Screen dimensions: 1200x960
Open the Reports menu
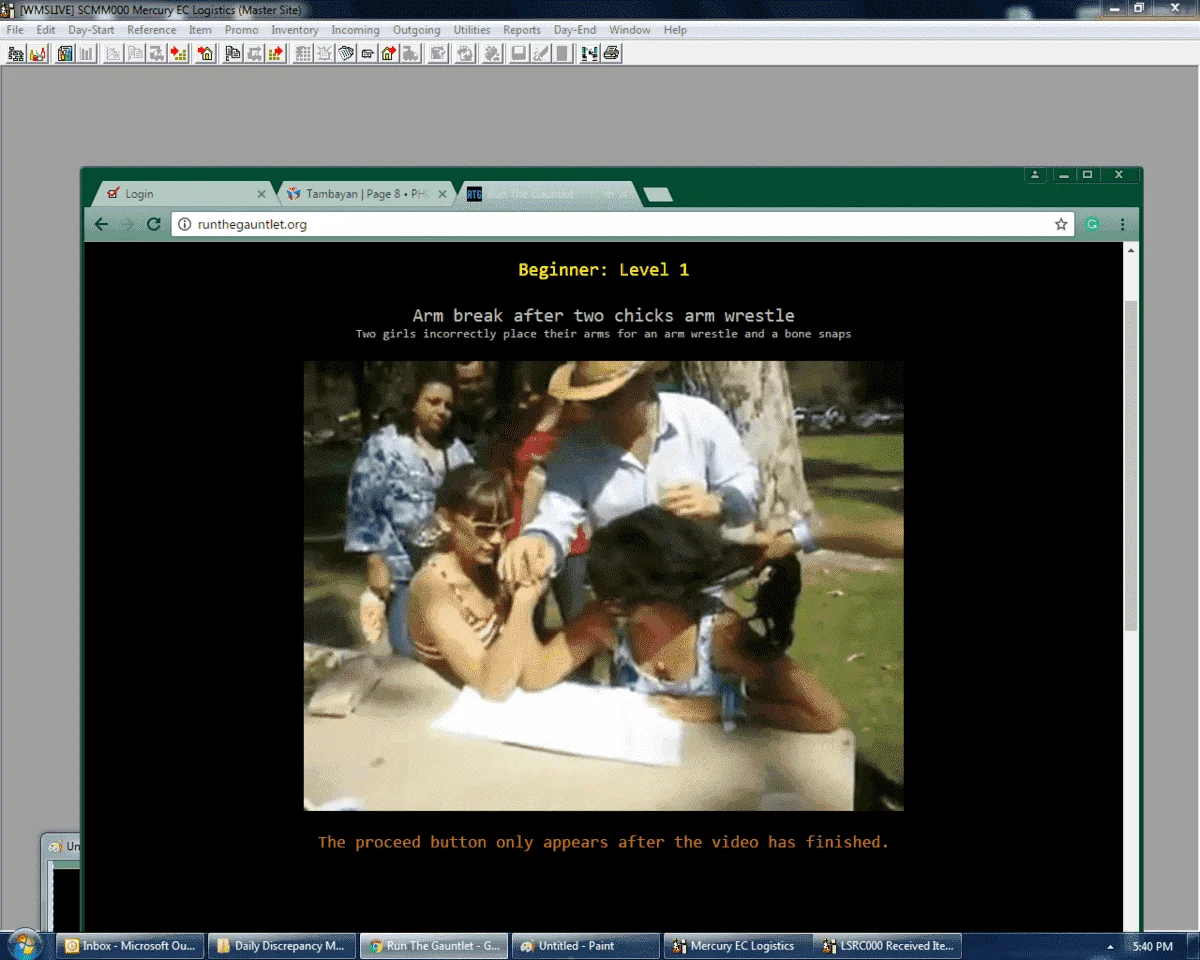pos(522,30)
